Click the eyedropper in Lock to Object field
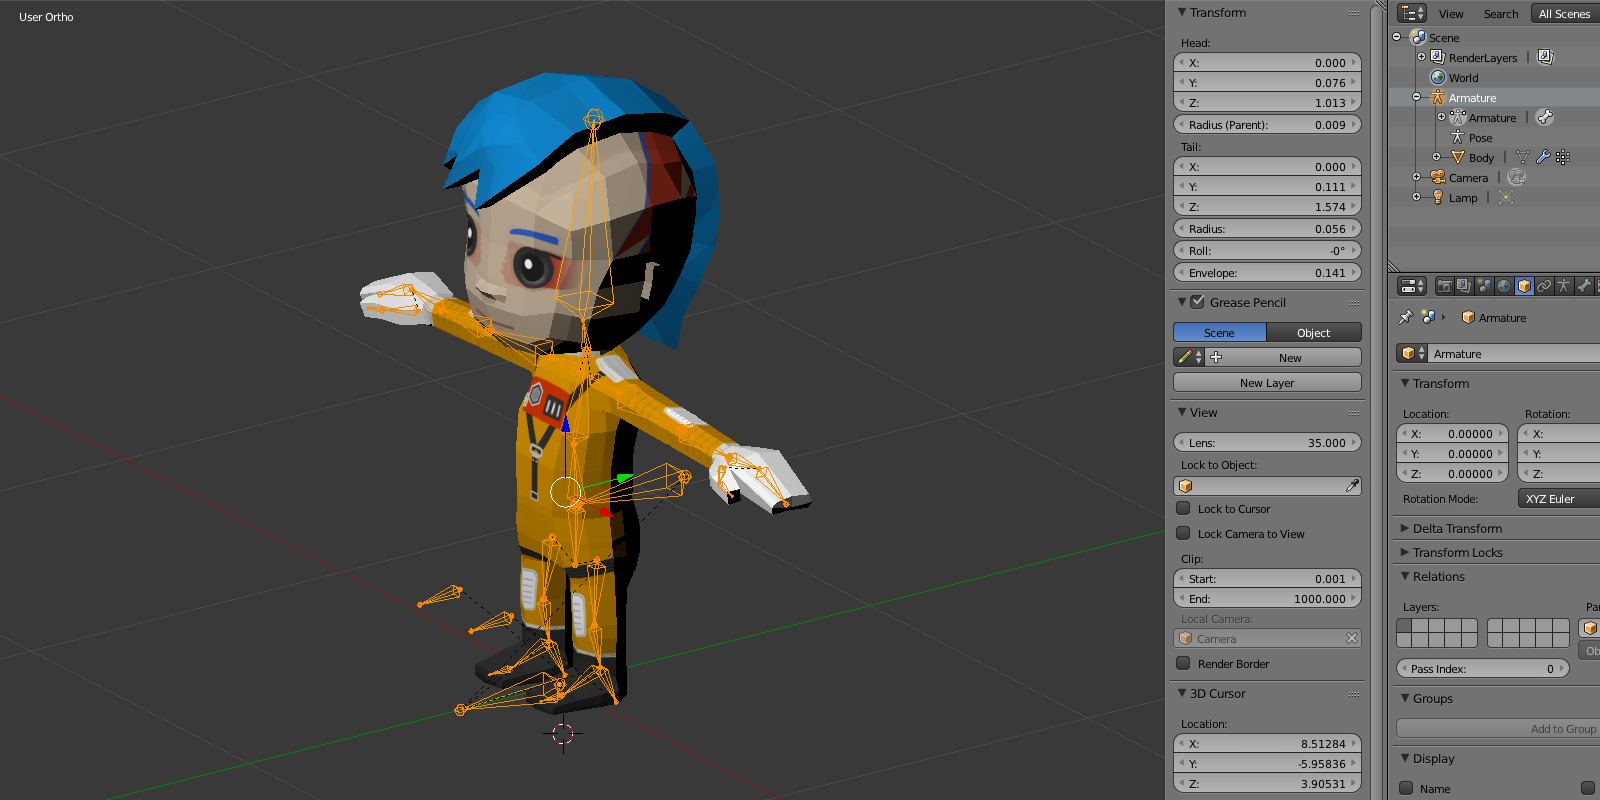The image size is (1600, 800). [1352, 486]
